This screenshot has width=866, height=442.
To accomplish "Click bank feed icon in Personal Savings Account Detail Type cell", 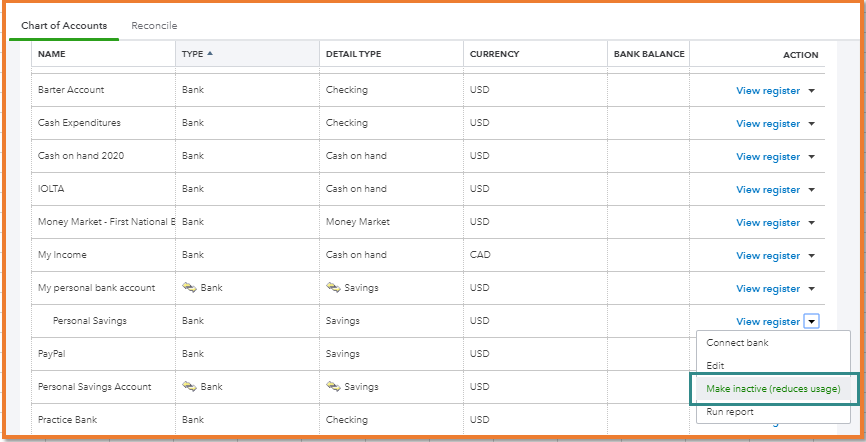I will 333,387.
